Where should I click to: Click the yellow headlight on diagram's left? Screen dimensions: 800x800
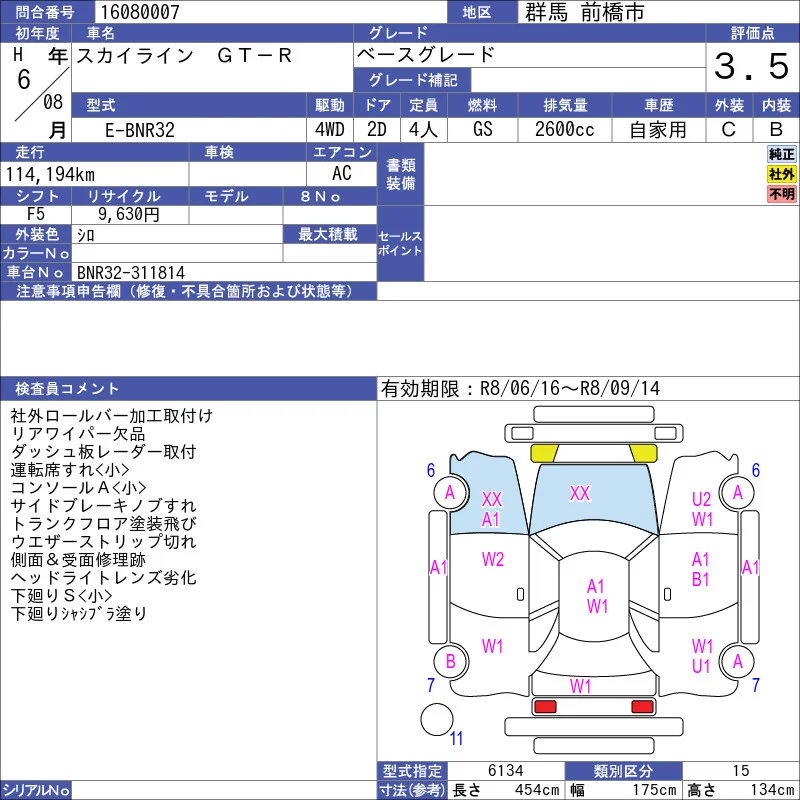pyautogui.click(x=544, y=453)
